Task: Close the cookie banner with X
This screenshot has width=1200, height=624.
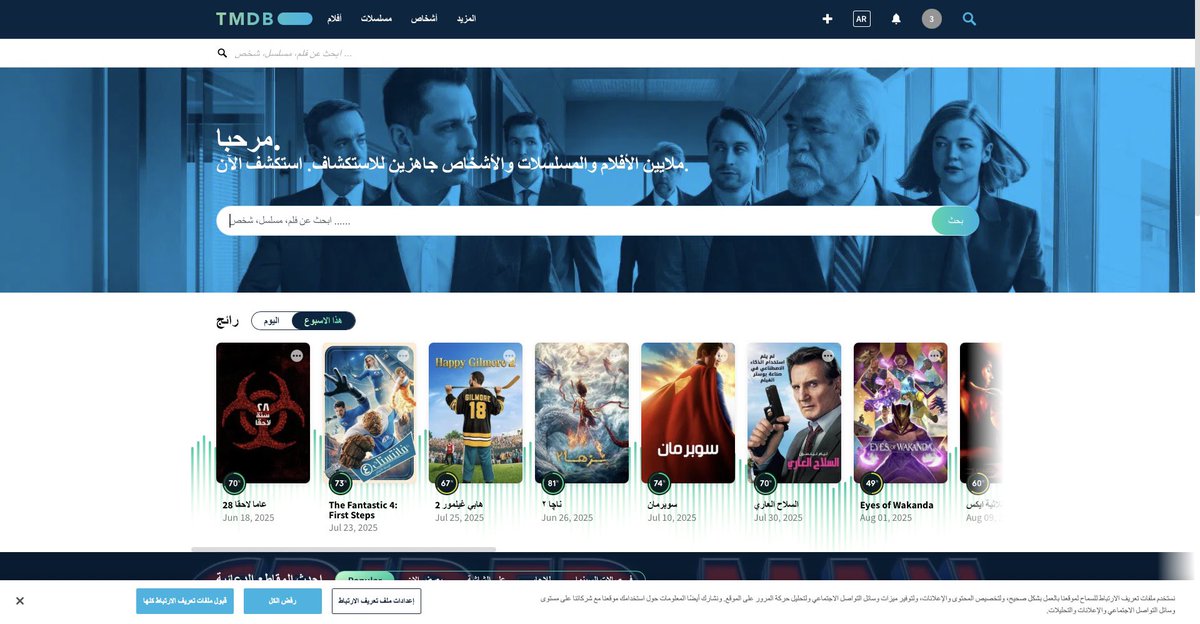Action: click(20, 601)
